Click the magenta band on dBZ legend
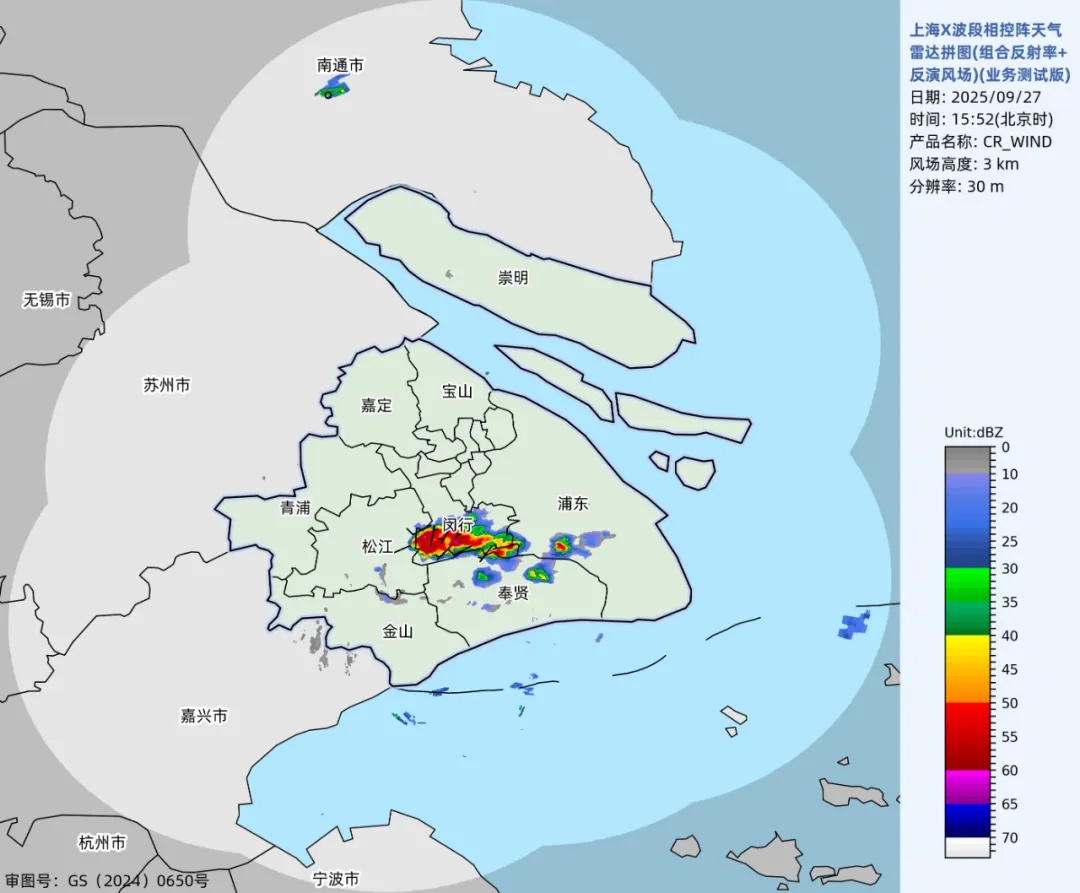The height and width of the screenshot is (893, 1080). click(968, 786)
